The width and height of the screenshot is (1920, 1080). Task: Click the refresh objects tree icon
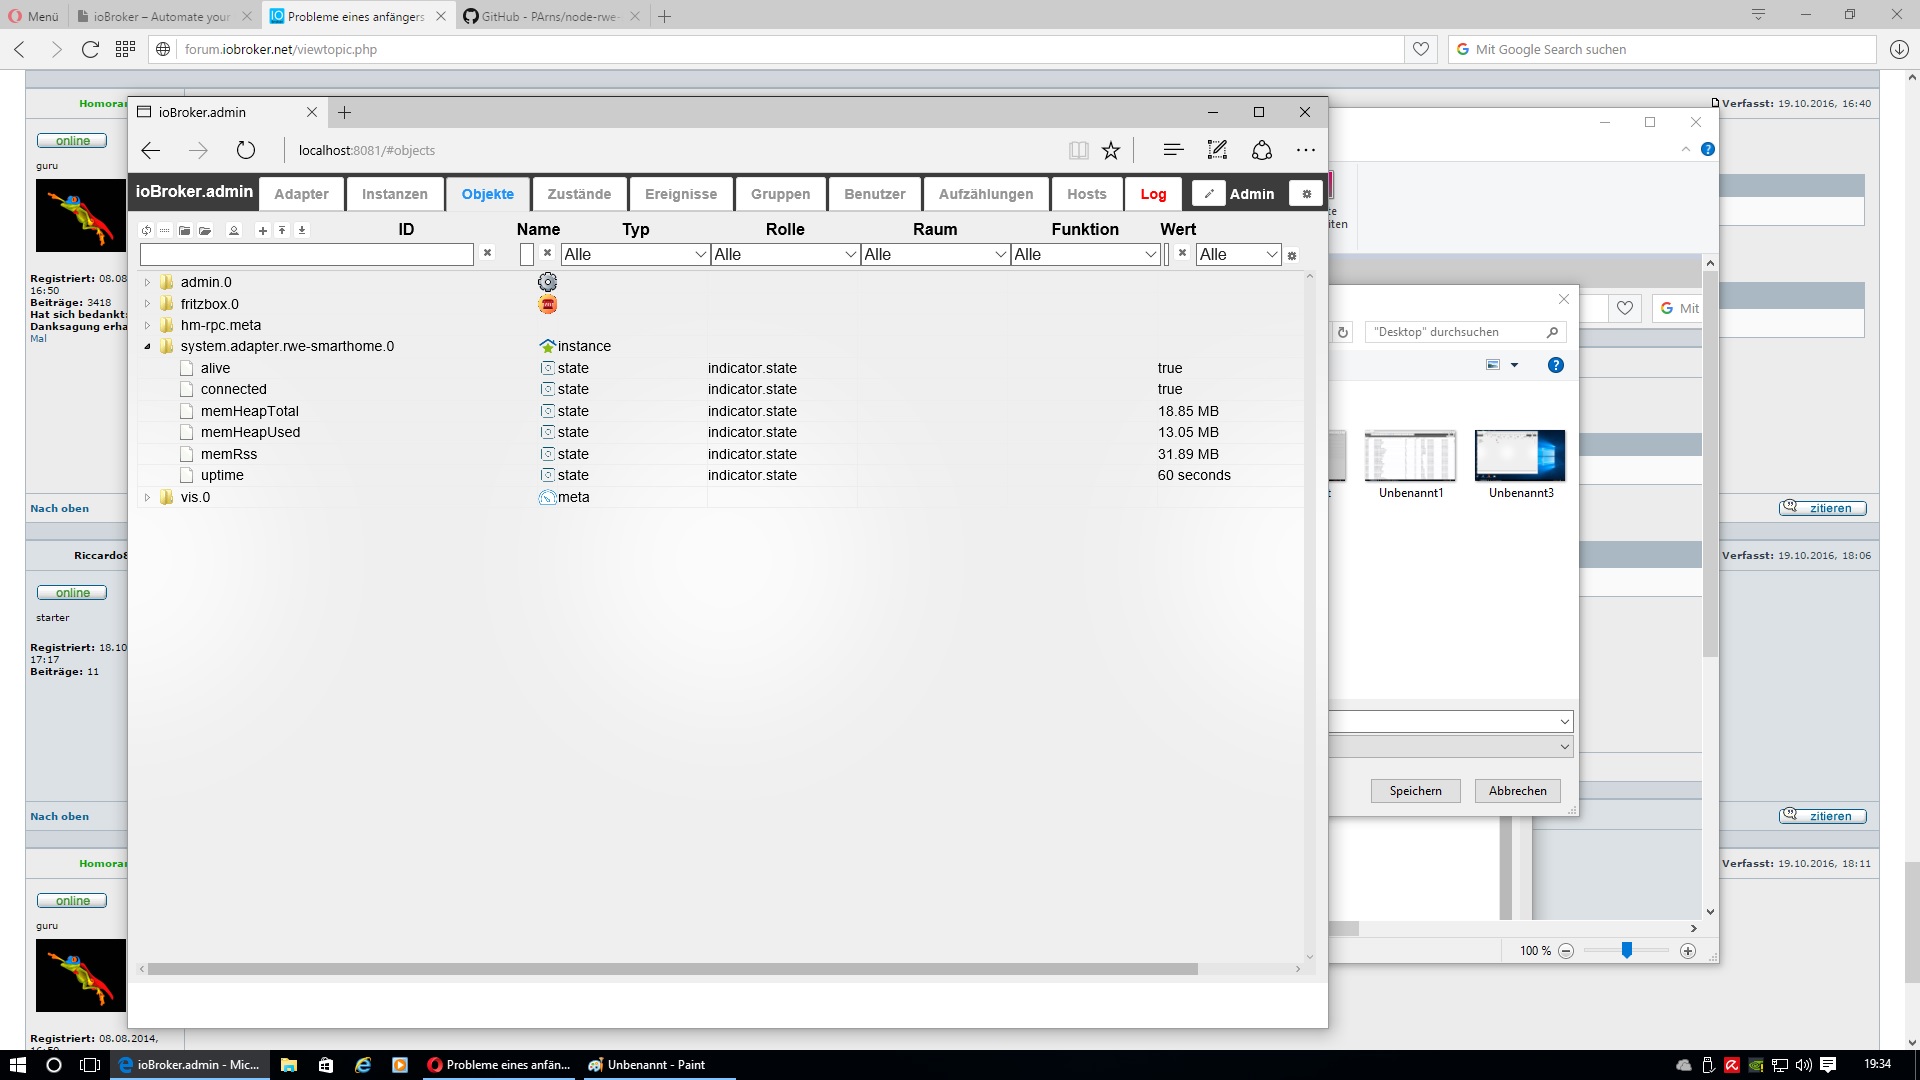146,230
